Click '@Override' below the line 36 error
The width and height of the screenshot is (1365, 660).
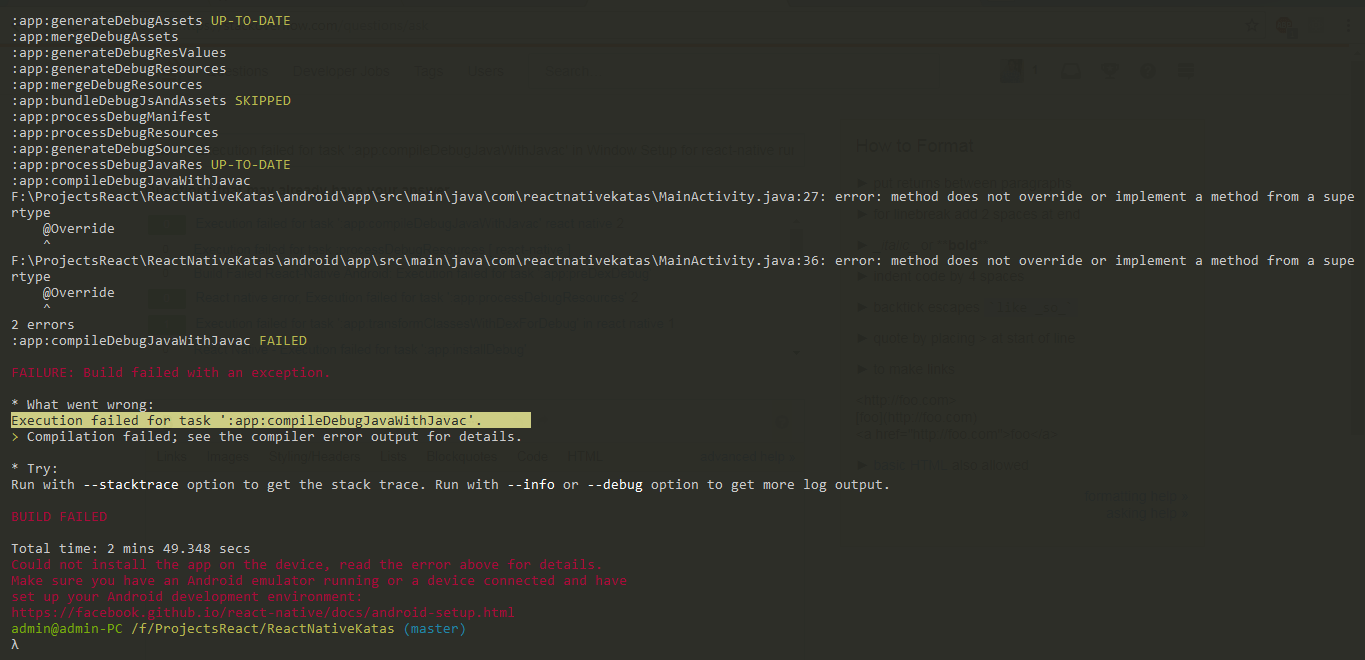pos(79,293)
